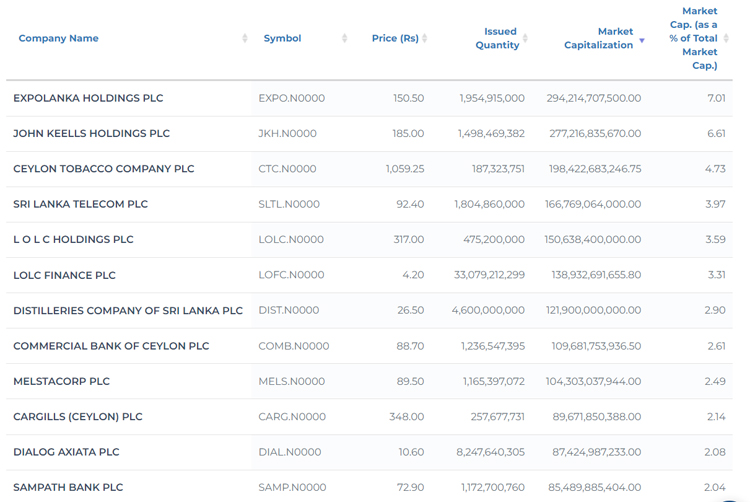This screenshot has height=502, width=750.
Task: Click issued quantity 1,954,915,000
Action: [492, 98]
